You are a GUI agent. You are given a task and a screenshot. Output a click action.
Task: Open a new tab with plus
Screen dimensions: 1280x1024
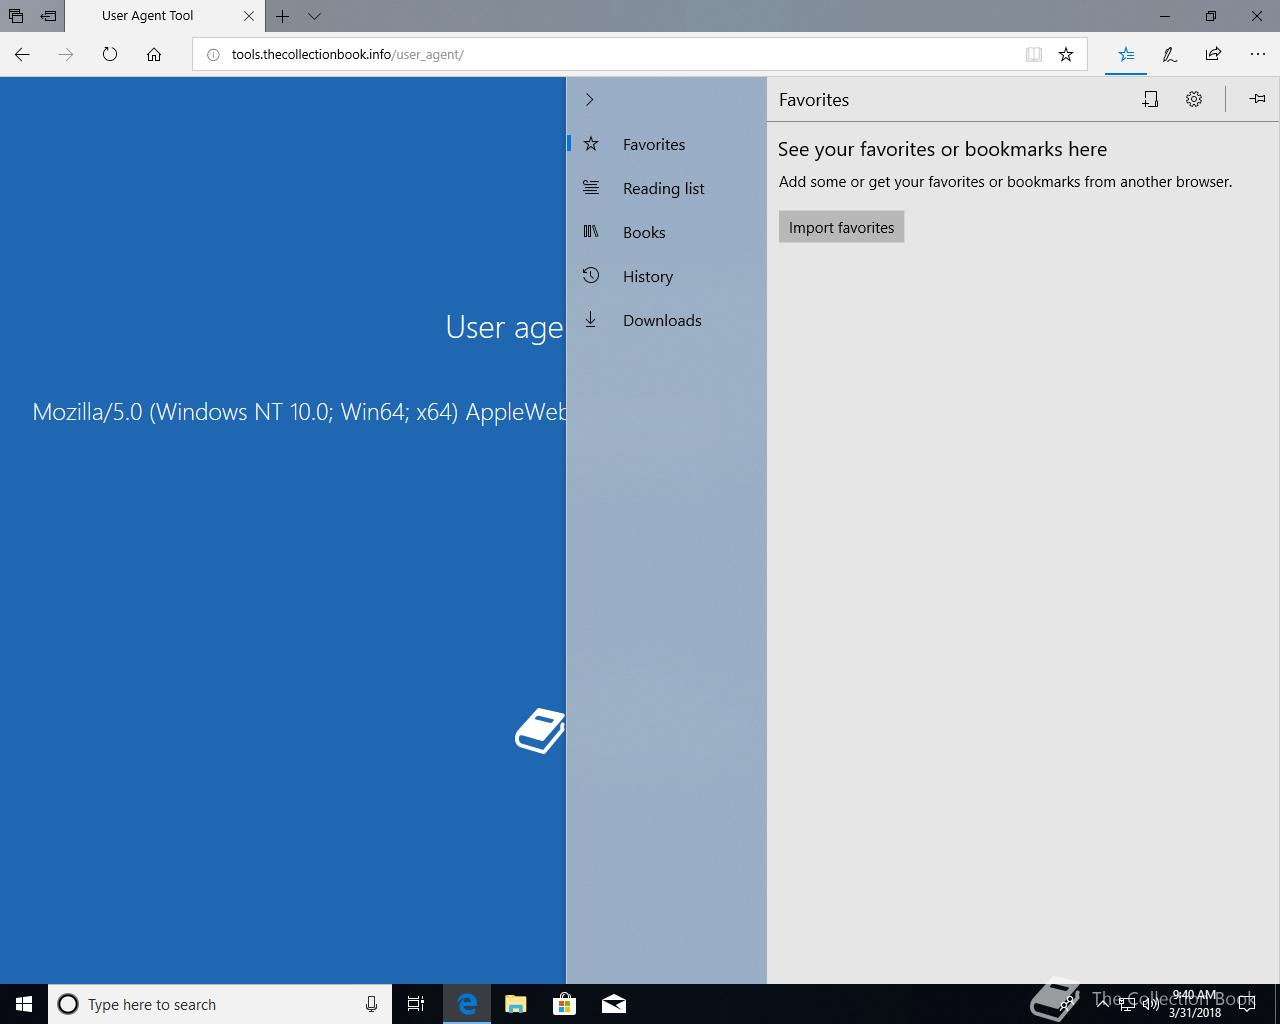[283, 16]
